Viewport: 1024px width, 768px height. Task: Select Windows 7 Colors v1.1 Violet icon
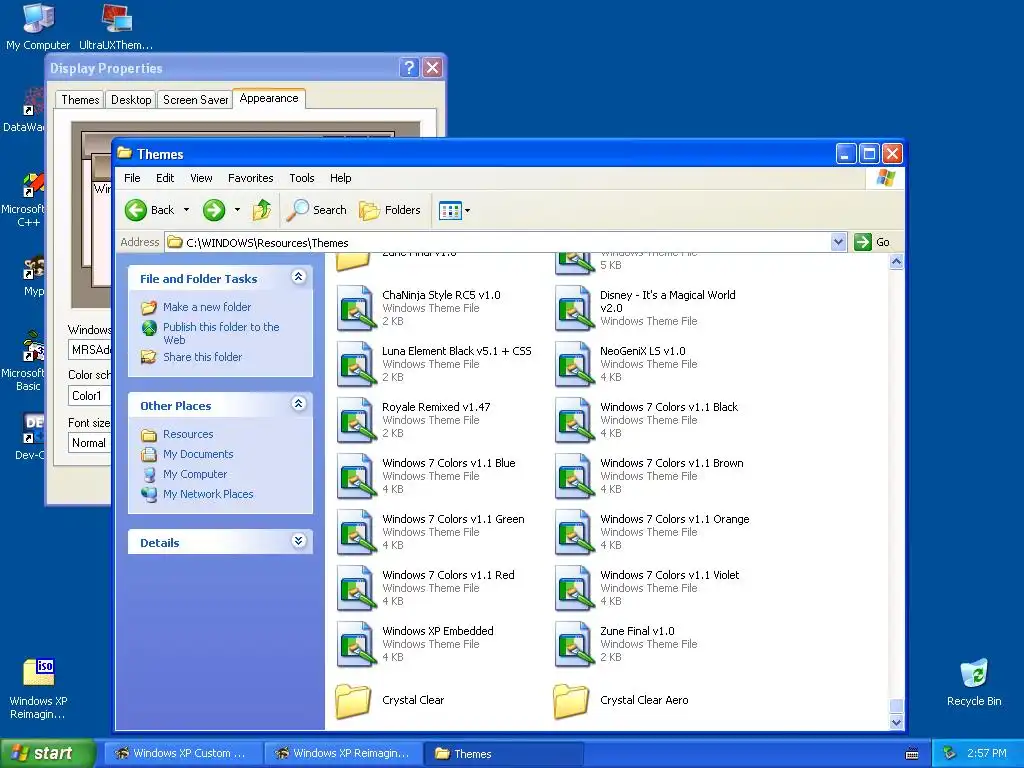[x=575, y=589]
